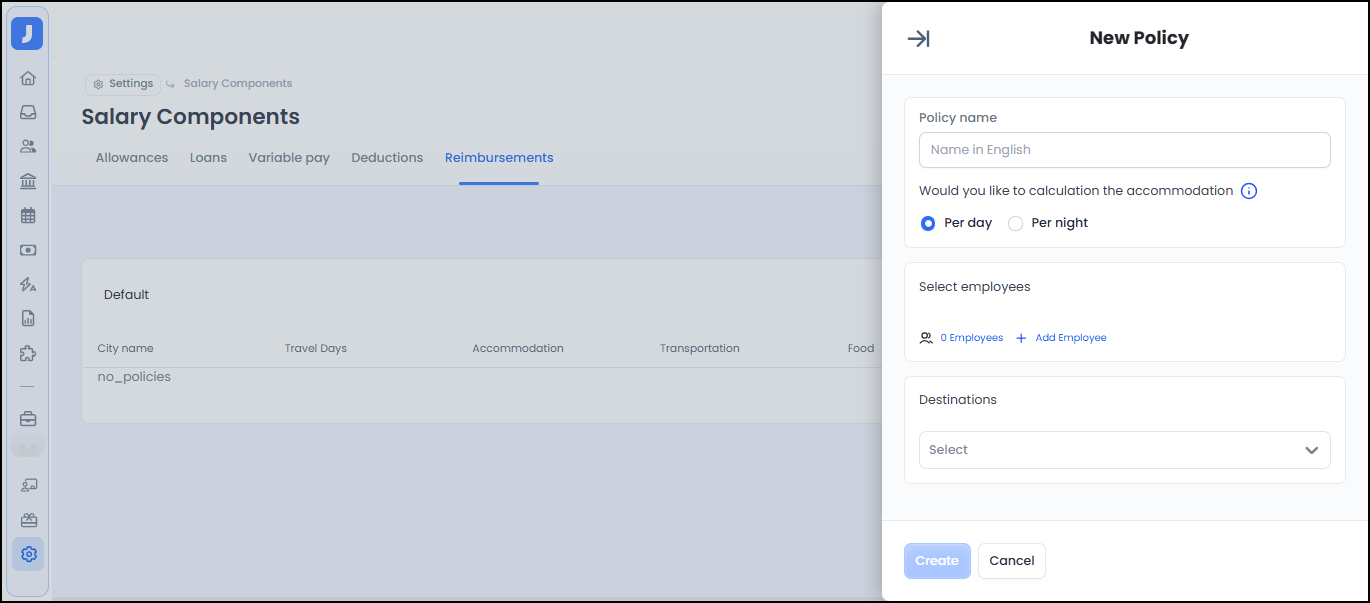
Task: Open the calendar icon in sidebar
Action: point(28,215)
